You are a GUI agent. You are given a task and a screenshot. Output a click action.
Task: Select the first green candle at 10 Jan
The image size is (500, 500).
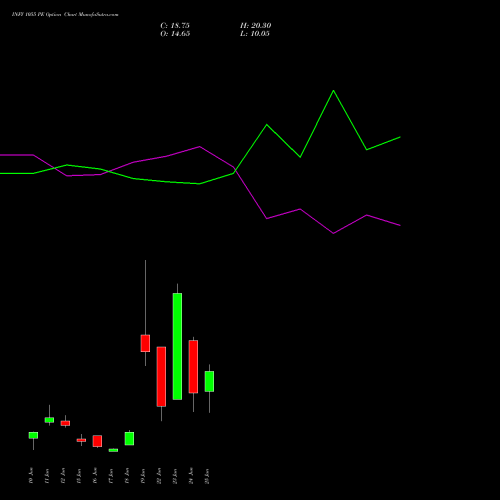(x=33, y=435)
